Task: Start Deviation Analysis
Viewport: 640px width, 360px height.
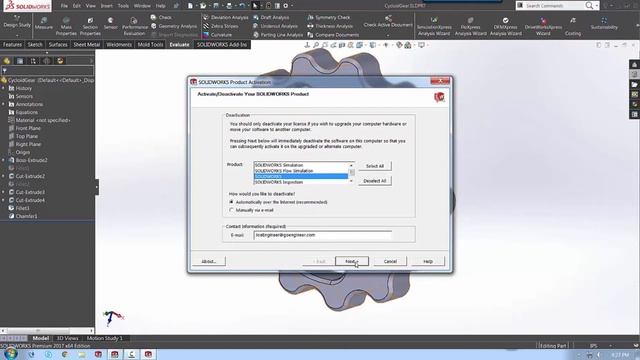Action: click(226, 18)
